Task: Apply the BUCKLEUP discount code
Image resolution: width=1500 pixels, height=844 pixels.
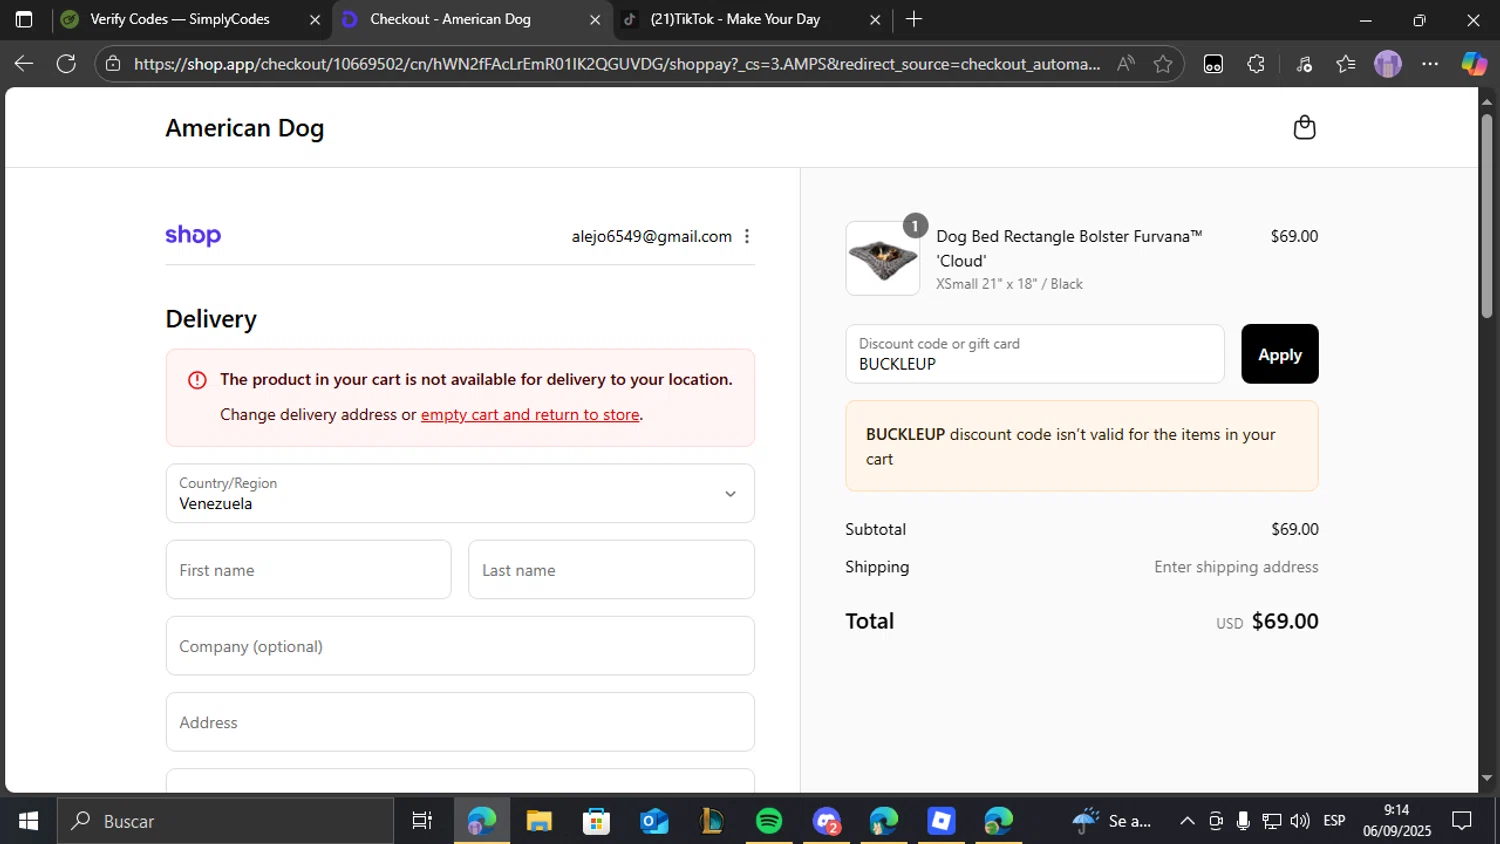Action: point(1280,354)
